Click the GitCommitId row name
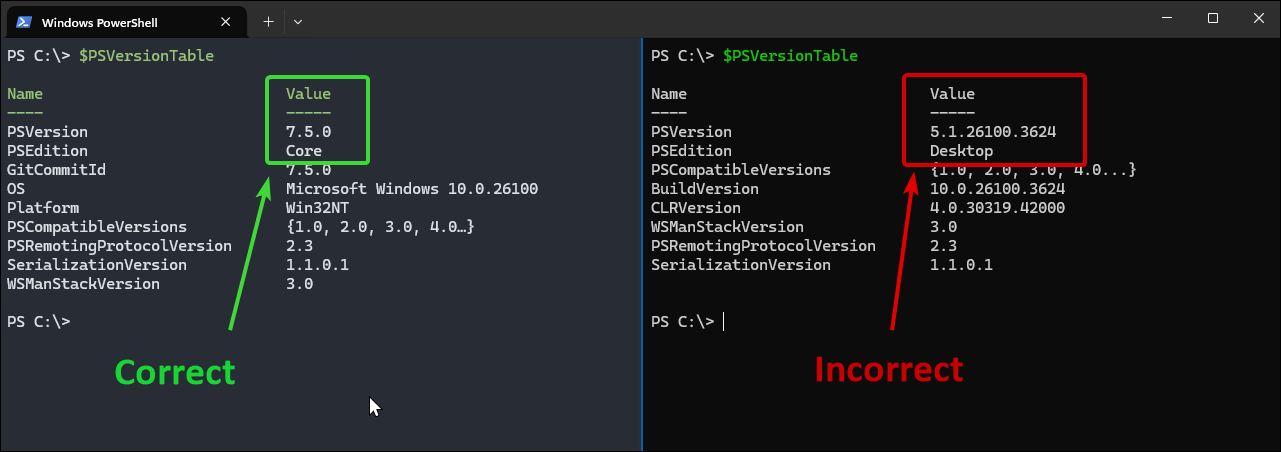 (x=56, y=170)
